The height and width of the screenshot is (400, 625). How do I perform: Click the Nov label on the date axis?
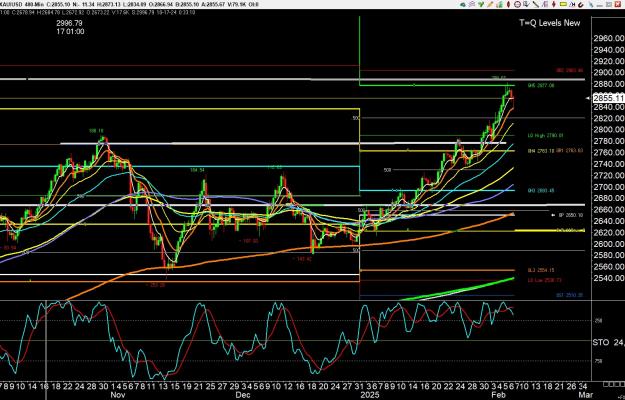[x=118, y=395]
